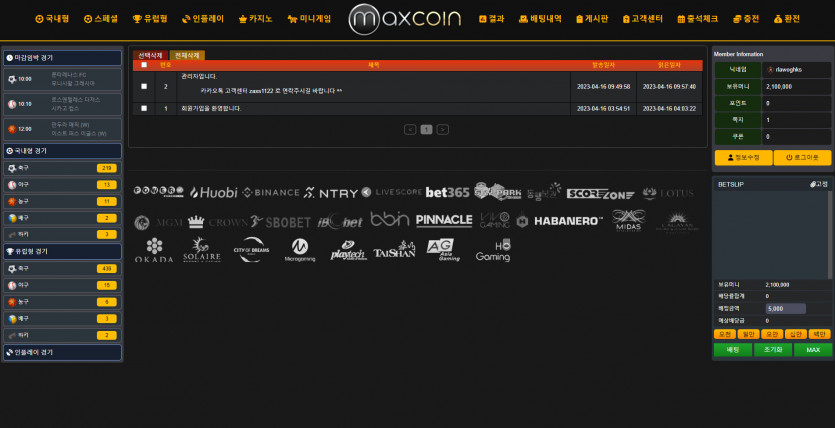
Task: Click the Playtech logo
Action: click(x=348, y=249)
